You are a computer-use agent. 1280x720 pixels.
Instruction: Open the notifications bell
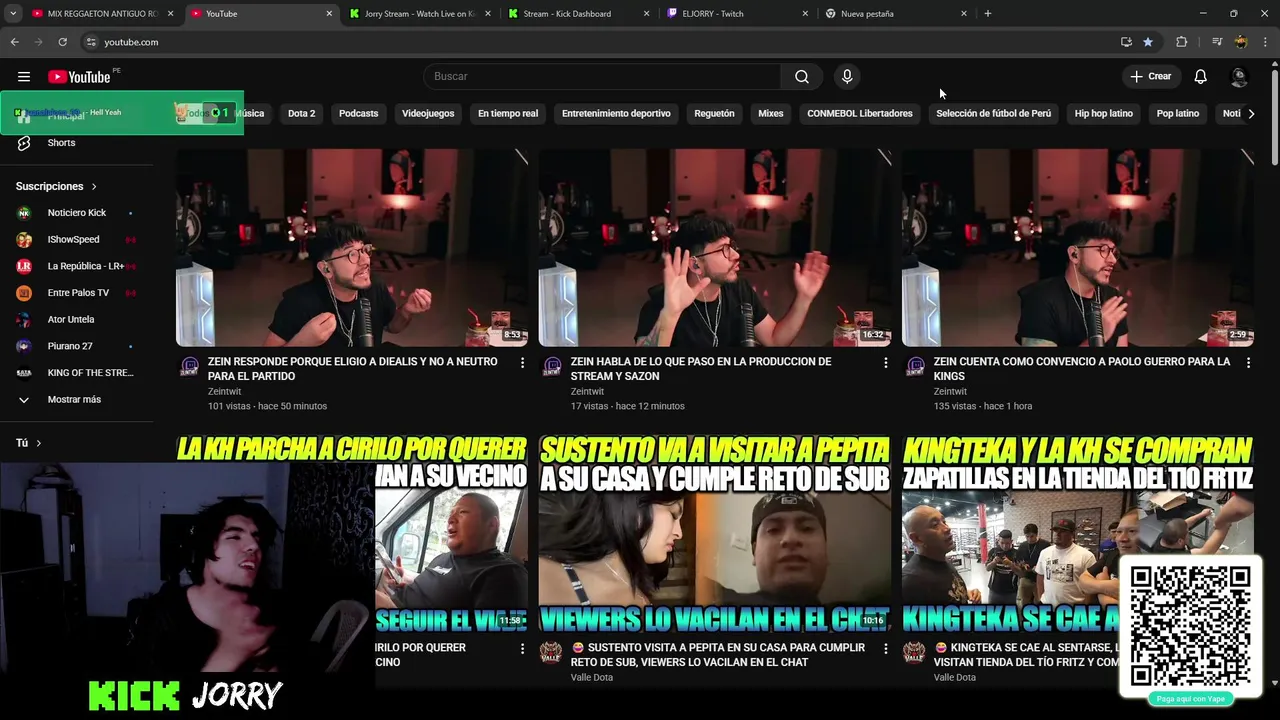point(1200,76)
